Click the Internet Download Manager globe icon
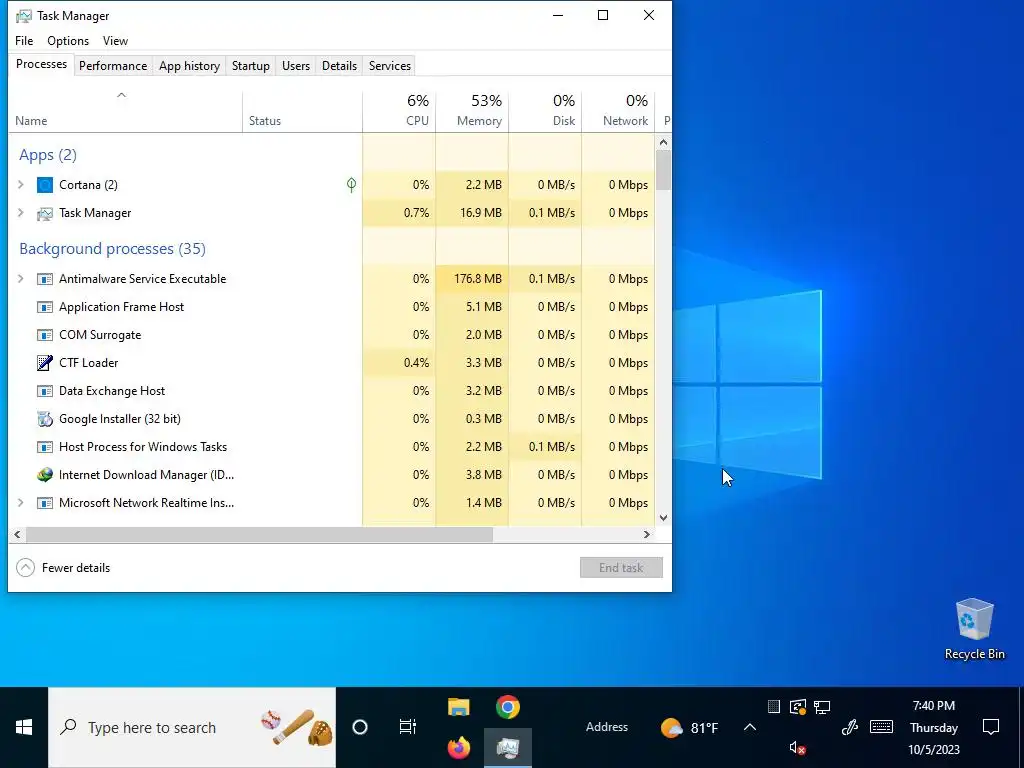The height and width of the screenshot is (768, 1024). tap(44, 475)
